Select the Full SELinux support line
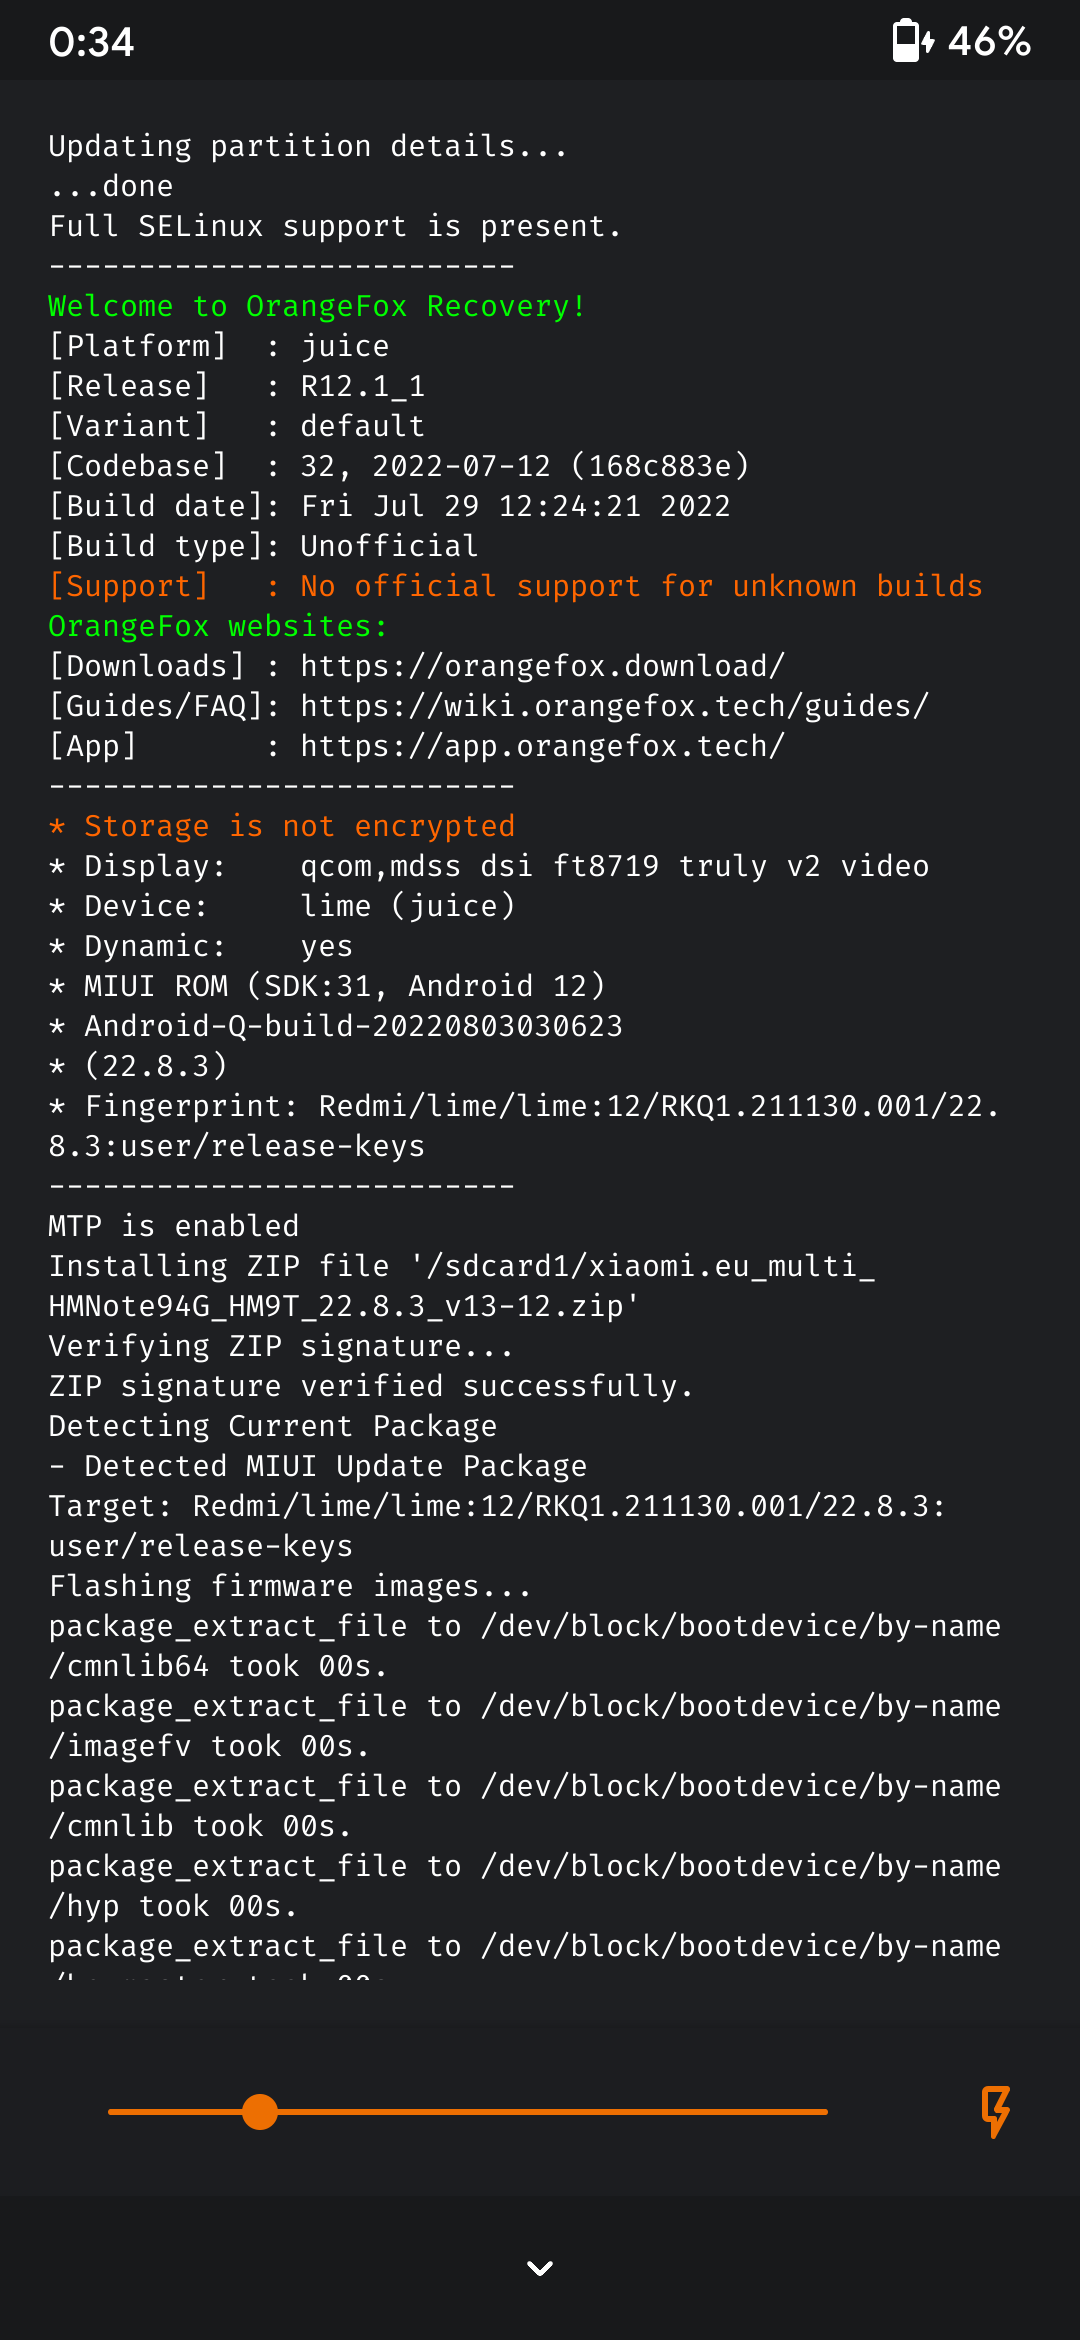Image resolution: width=1080 pixels, height=2340 pixels. click(x=335, y=226)
